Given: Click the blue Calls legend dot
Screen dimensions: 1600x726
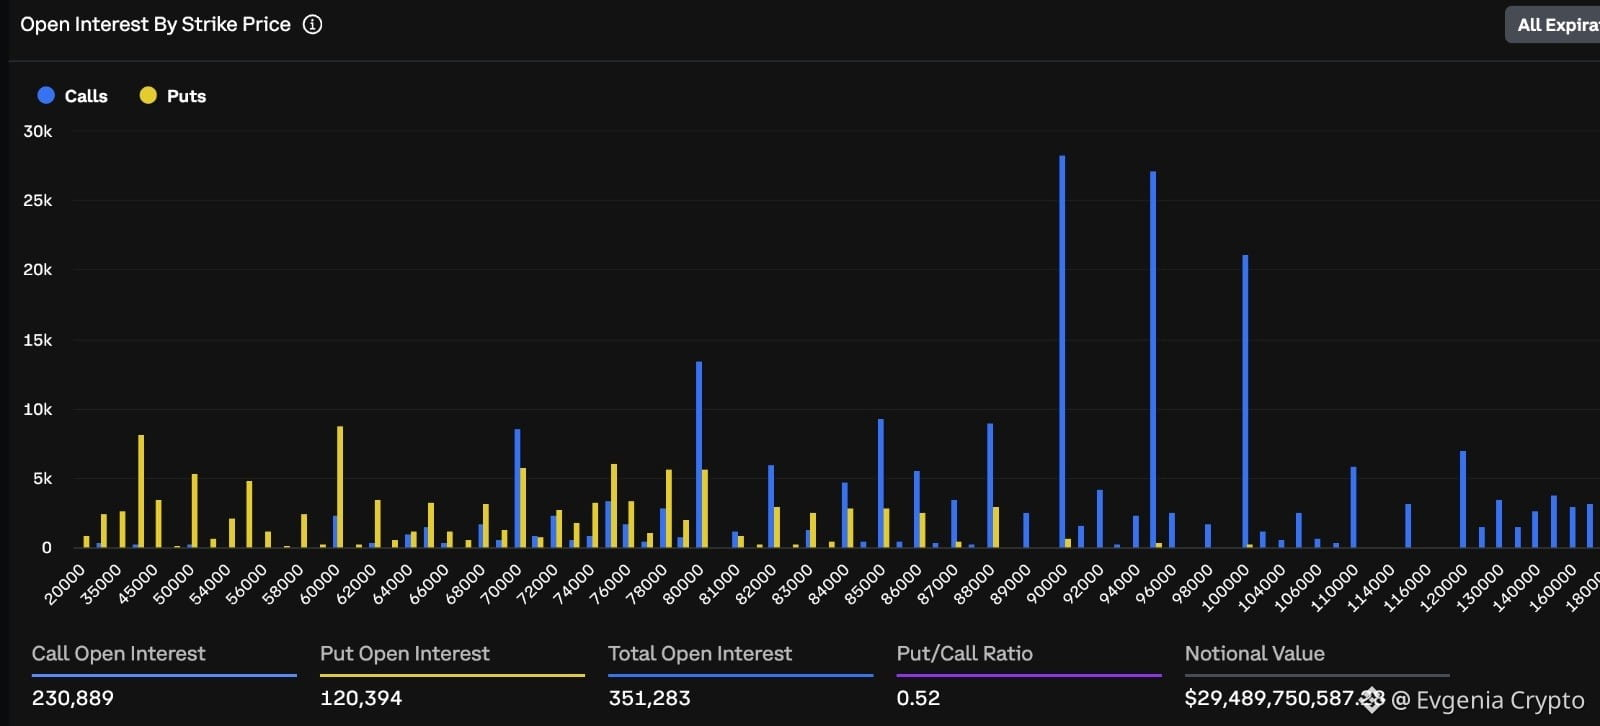Looking at the screenshot, I should coord(46,95).
